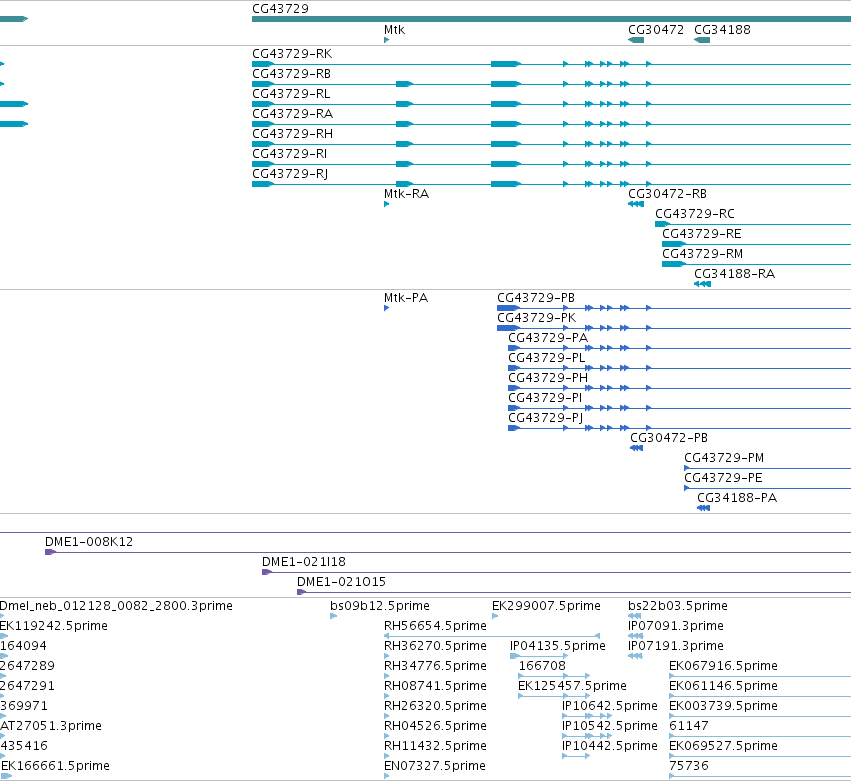
Task: Click RH34776.5prime label
Action: point(435,666)
